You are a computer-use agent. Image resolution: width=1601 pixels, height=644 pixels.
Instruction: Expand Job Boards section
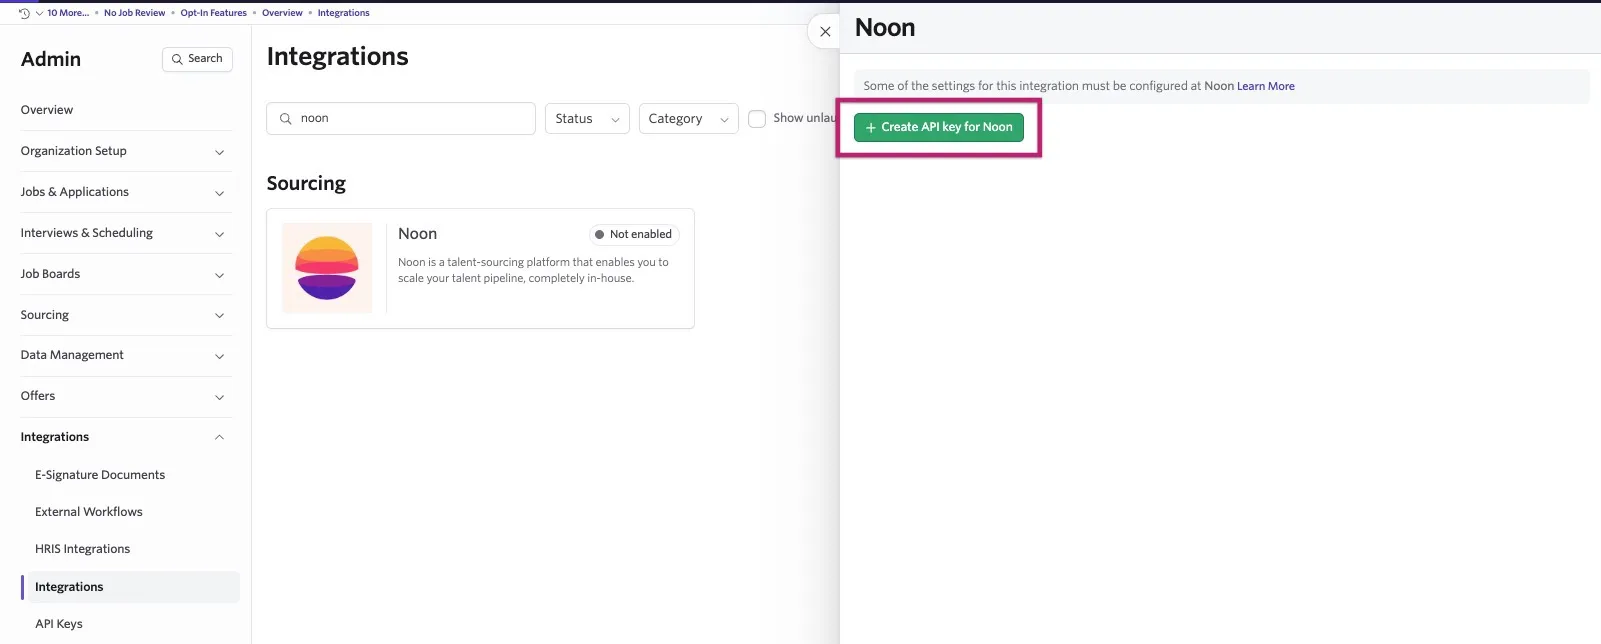point(126,274)
